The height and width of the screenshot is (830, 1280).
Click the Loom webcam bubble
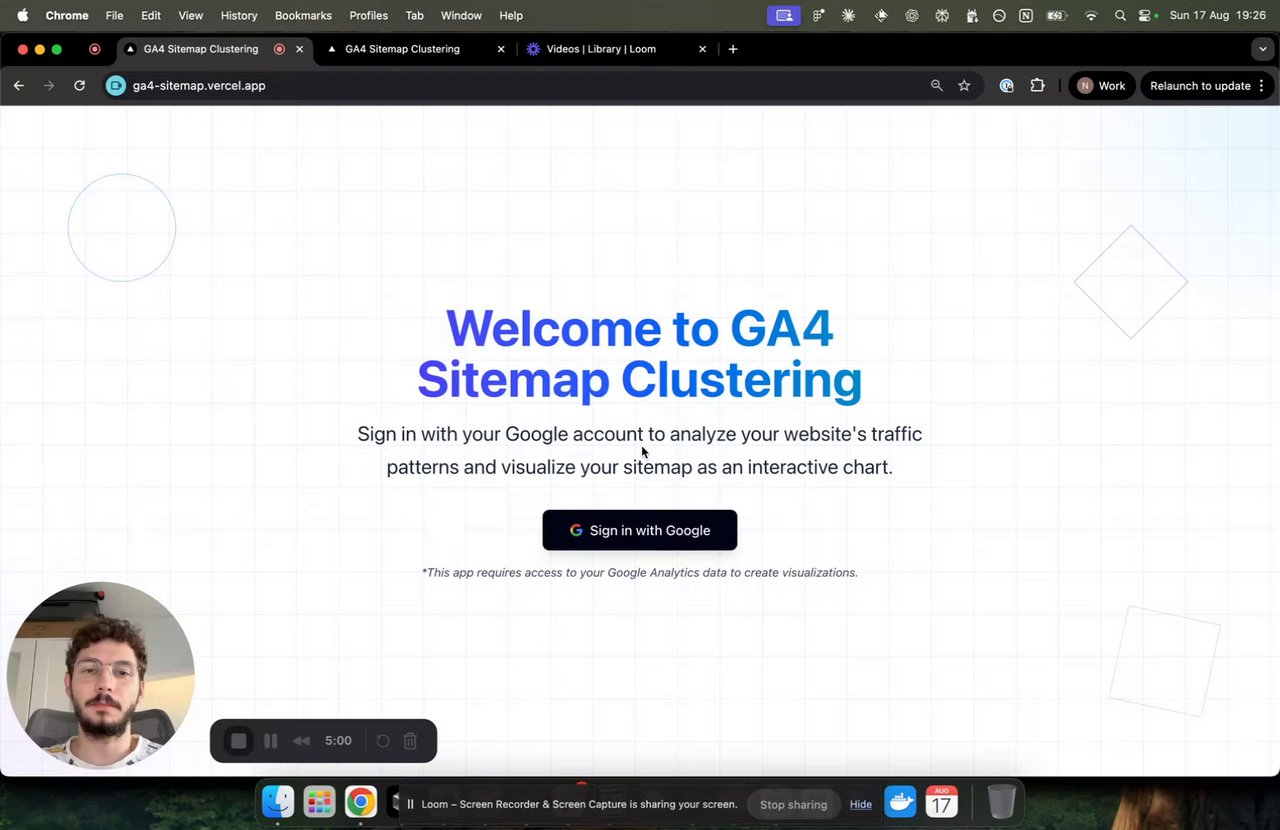click(101, 675)
